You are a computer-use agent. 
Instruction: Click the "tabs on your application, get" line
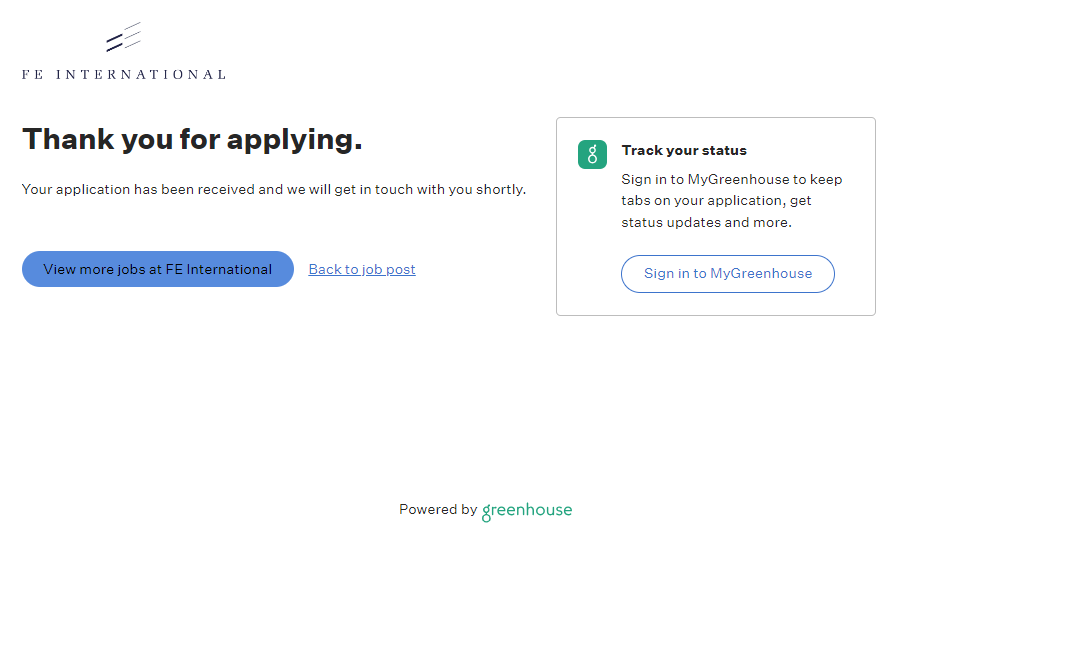[716, 200]
